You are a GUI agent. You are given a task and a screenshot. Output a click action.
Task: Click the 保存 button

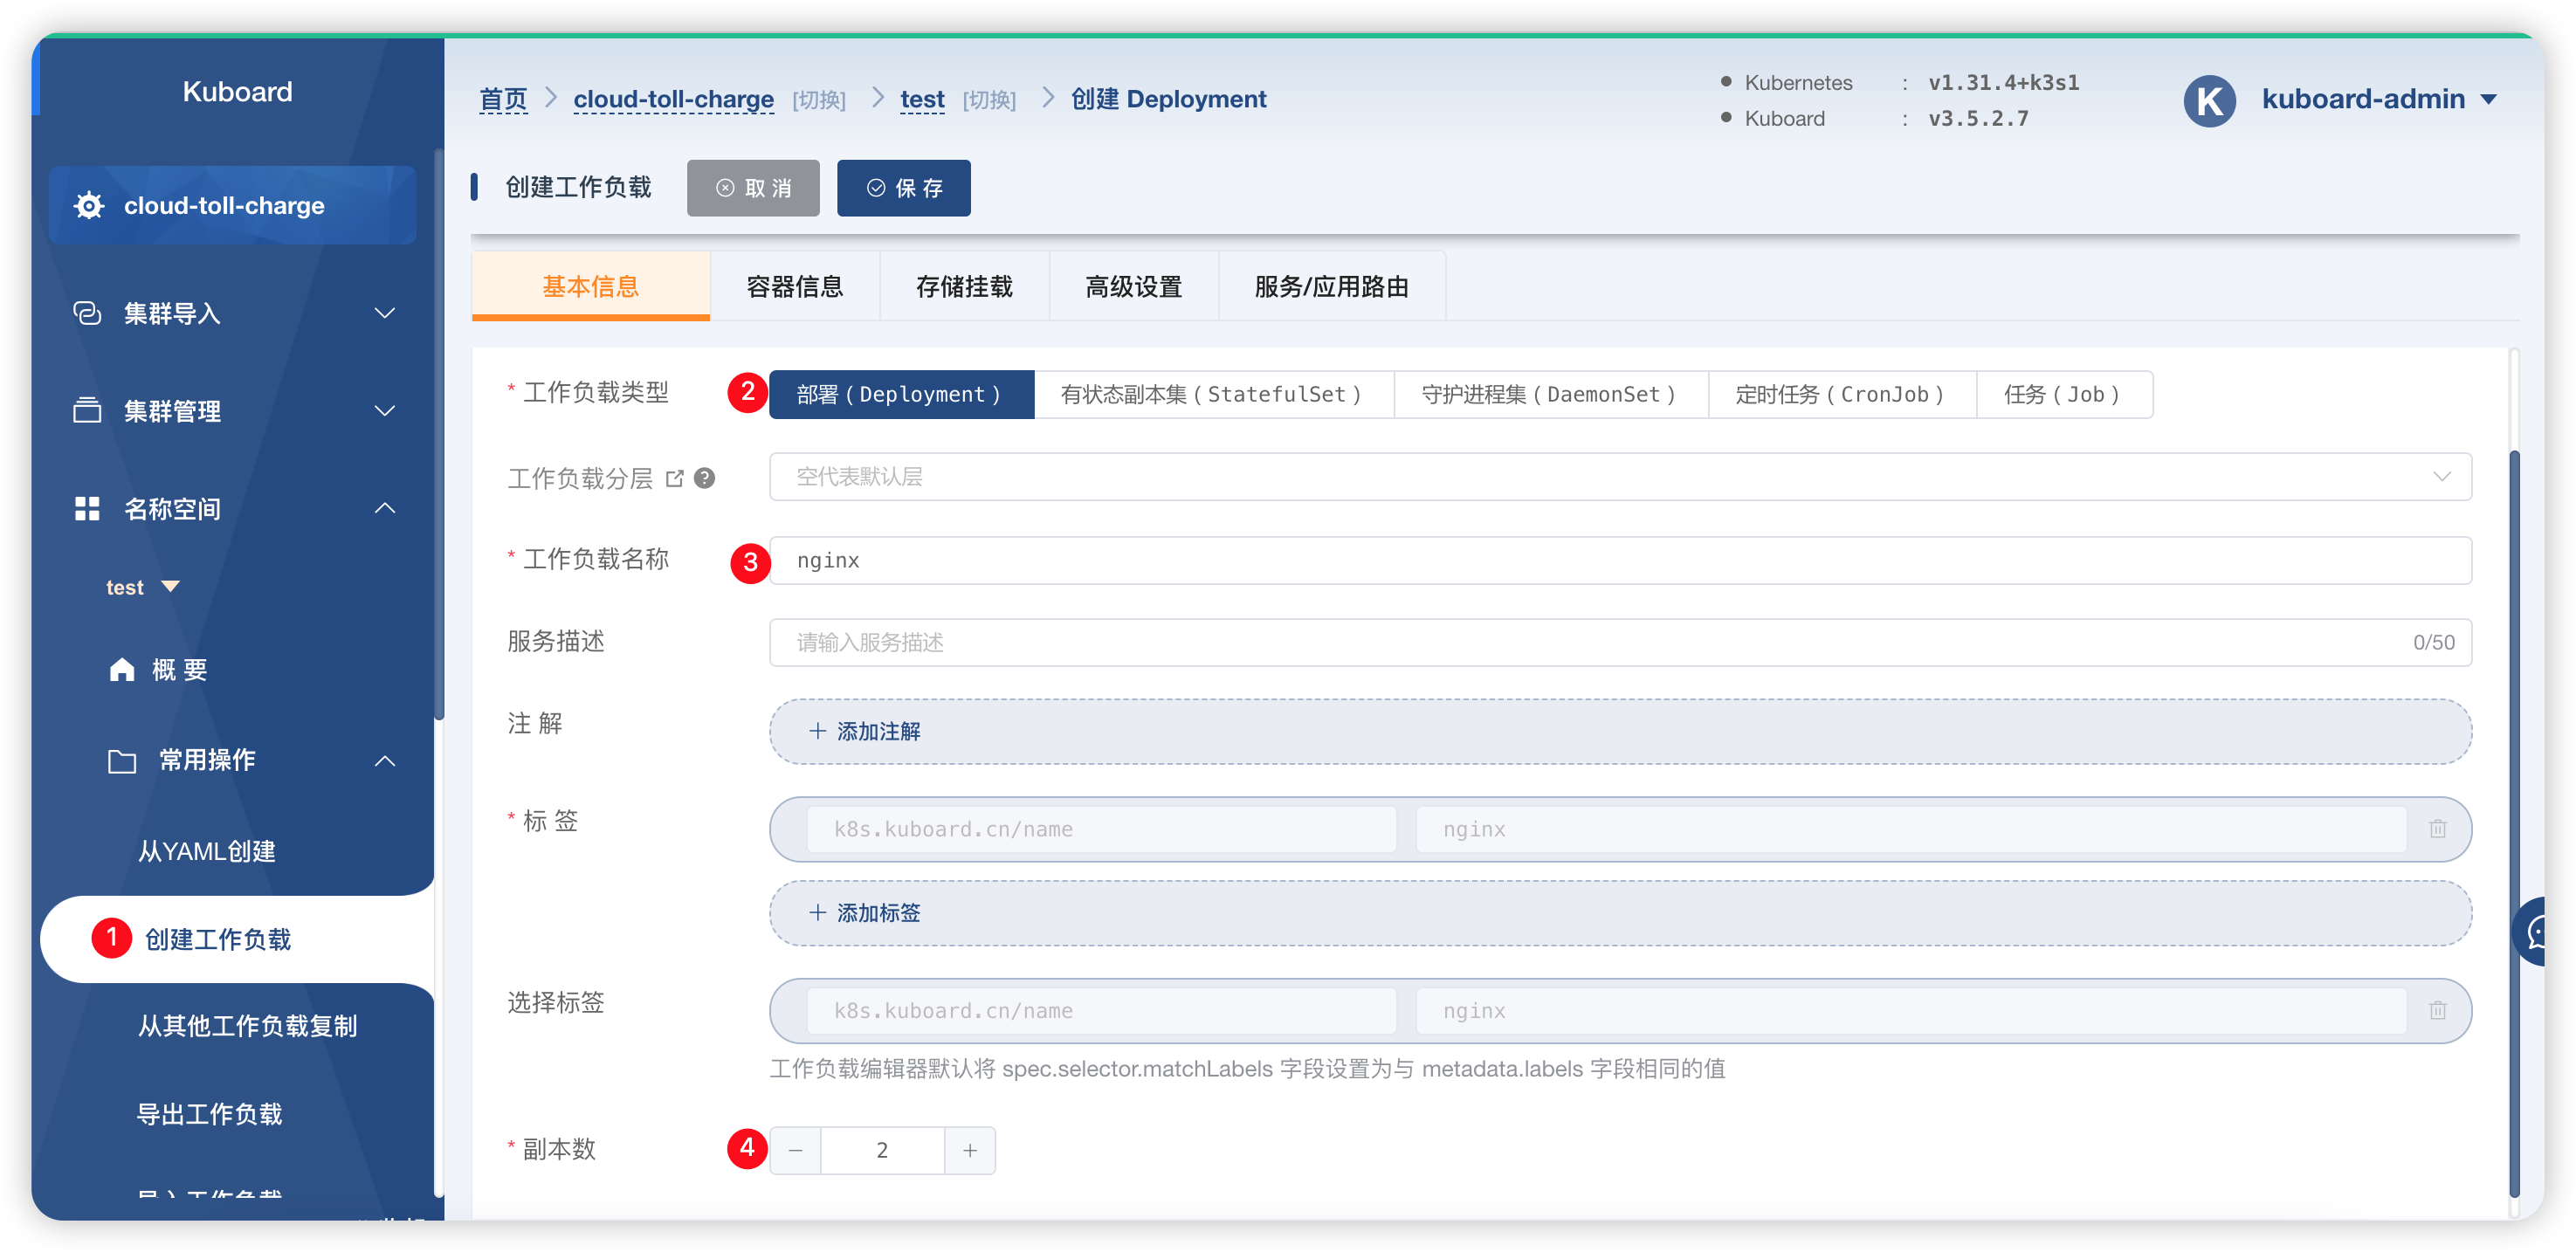[903, 188]
